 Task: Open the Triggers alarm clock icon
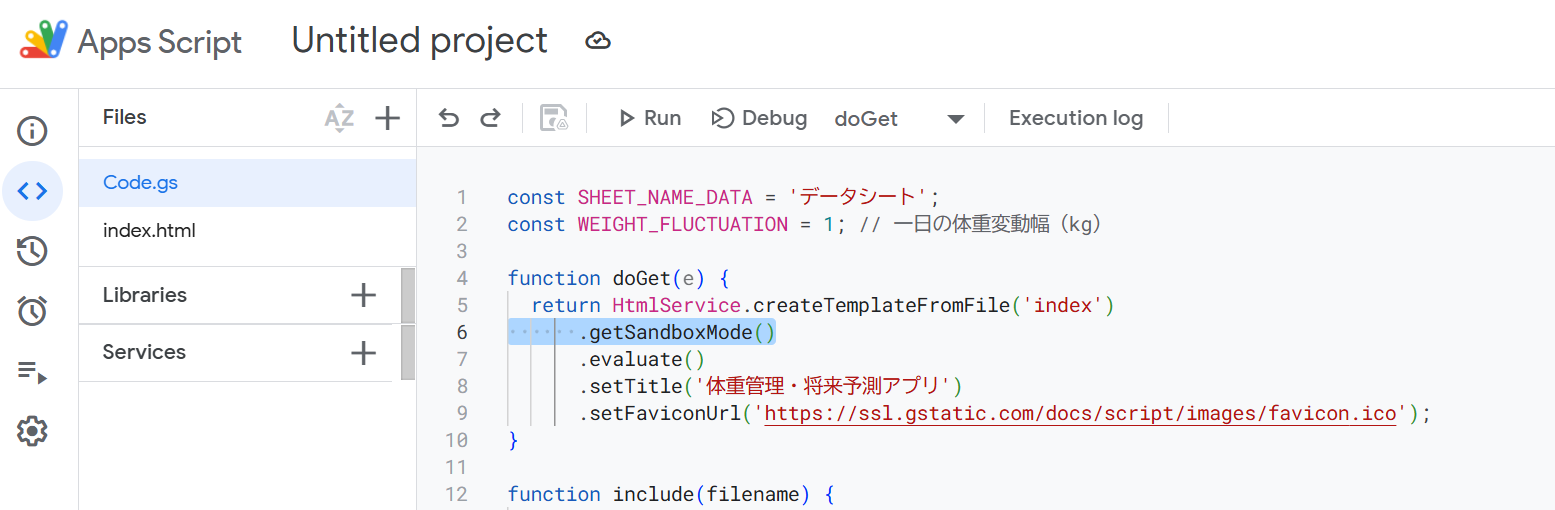tap(32, 311)
